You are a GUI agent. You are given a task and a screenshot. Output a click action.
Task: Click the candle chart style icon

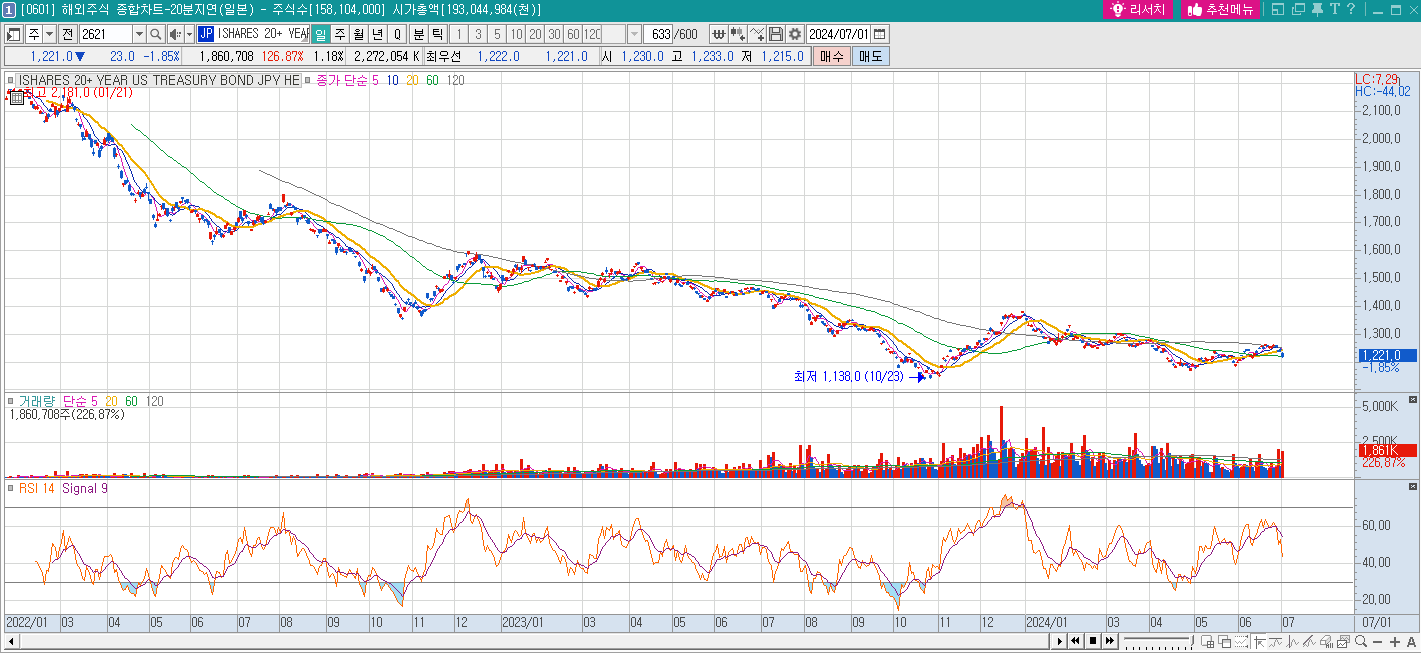[x=738, y=34]
